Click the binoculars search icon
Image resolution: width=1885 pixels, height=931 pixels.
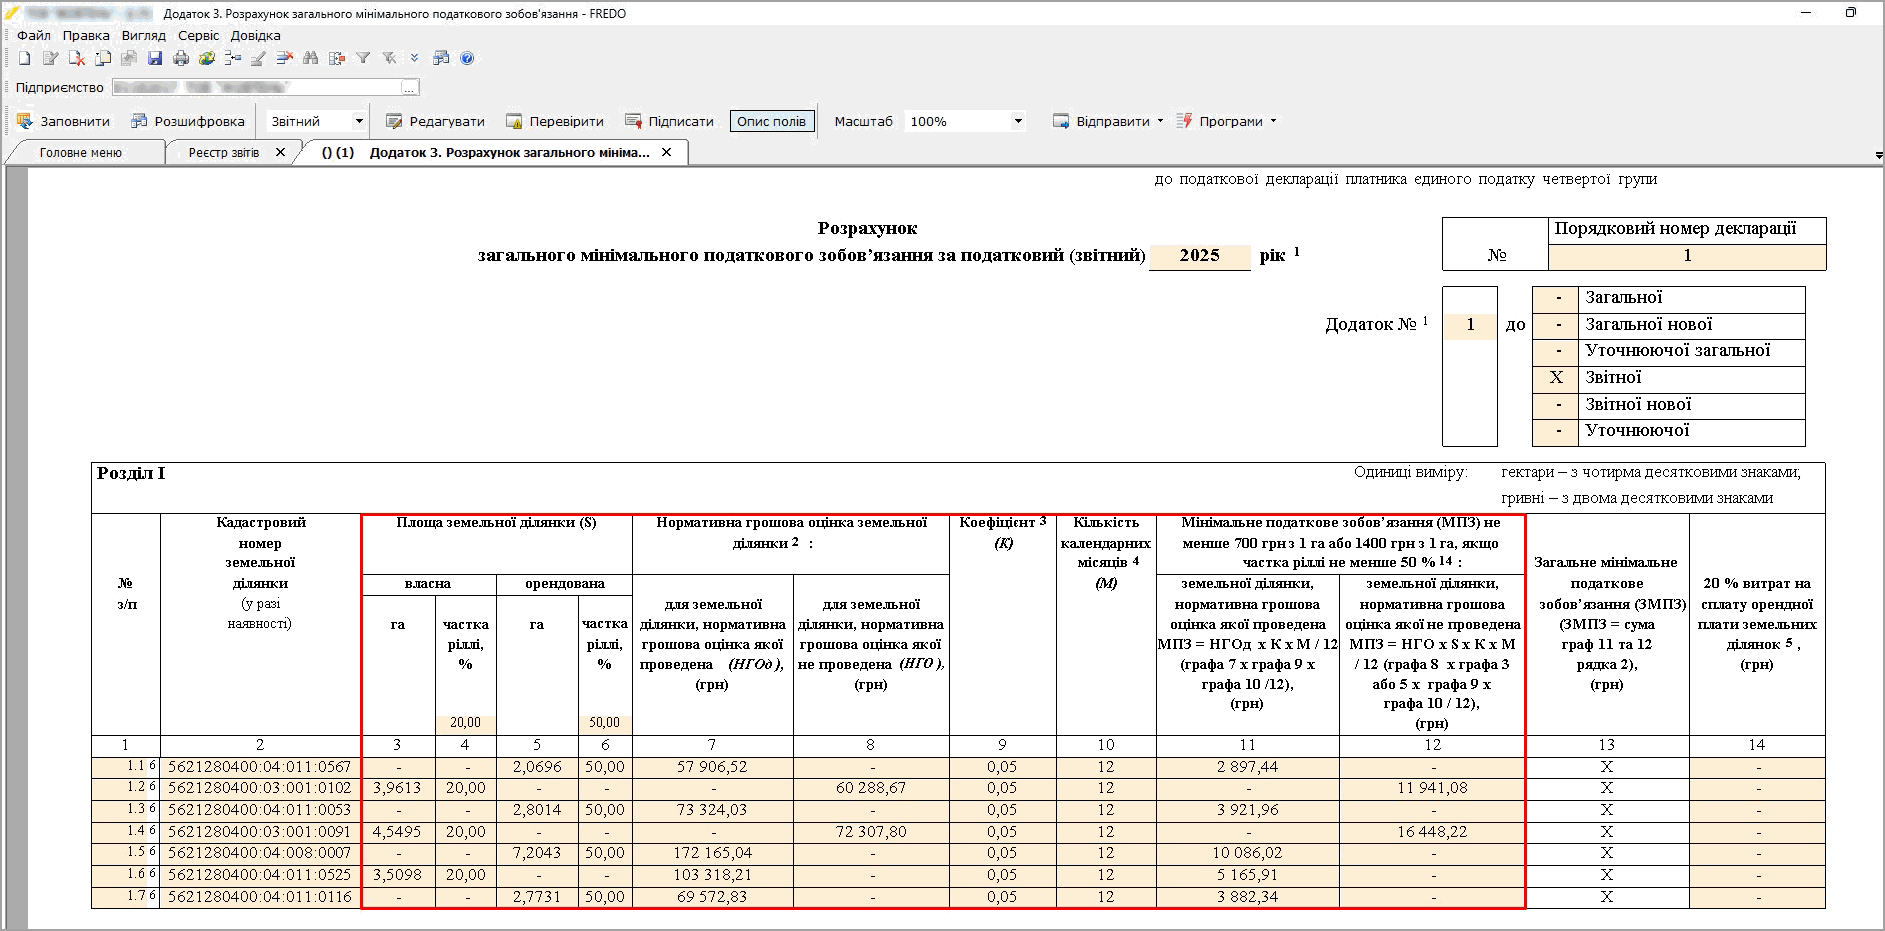(311, 59)
